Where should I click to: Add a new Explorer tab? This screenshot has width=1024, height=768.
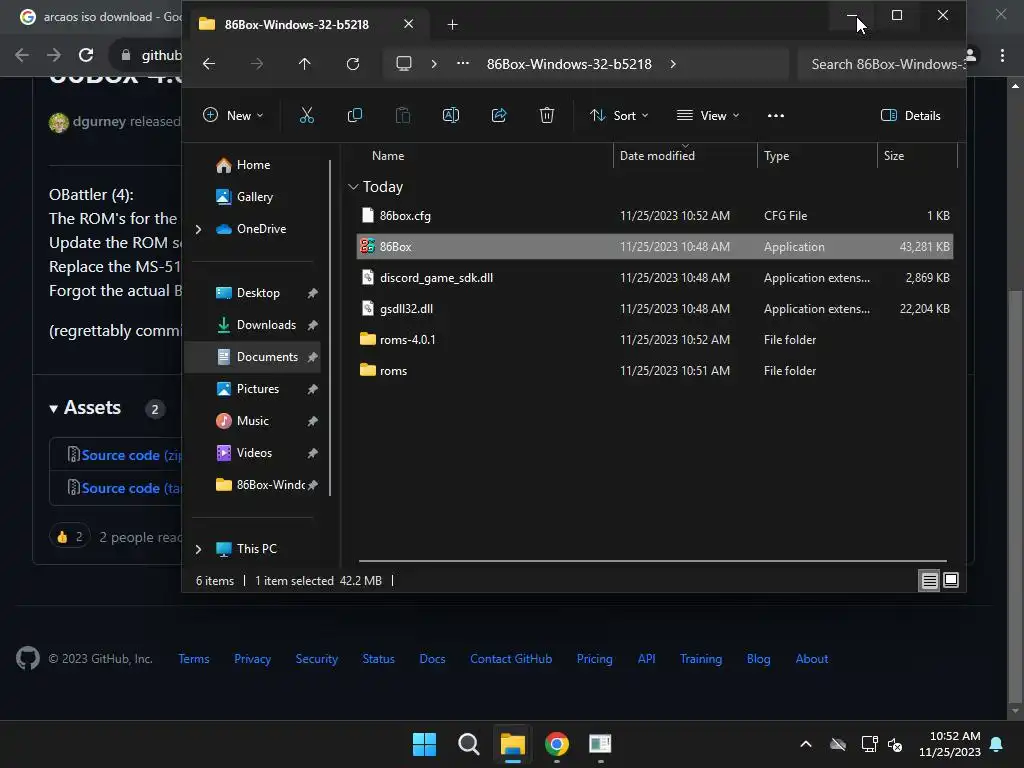pyautogui.click(x=453, y=25)
